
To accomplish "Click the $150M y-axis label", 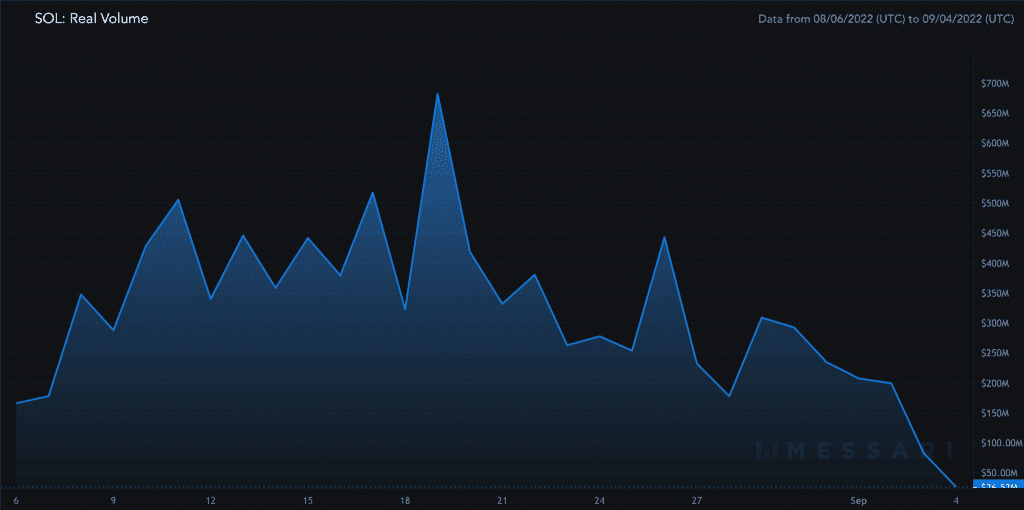I will tap(996, 413).
